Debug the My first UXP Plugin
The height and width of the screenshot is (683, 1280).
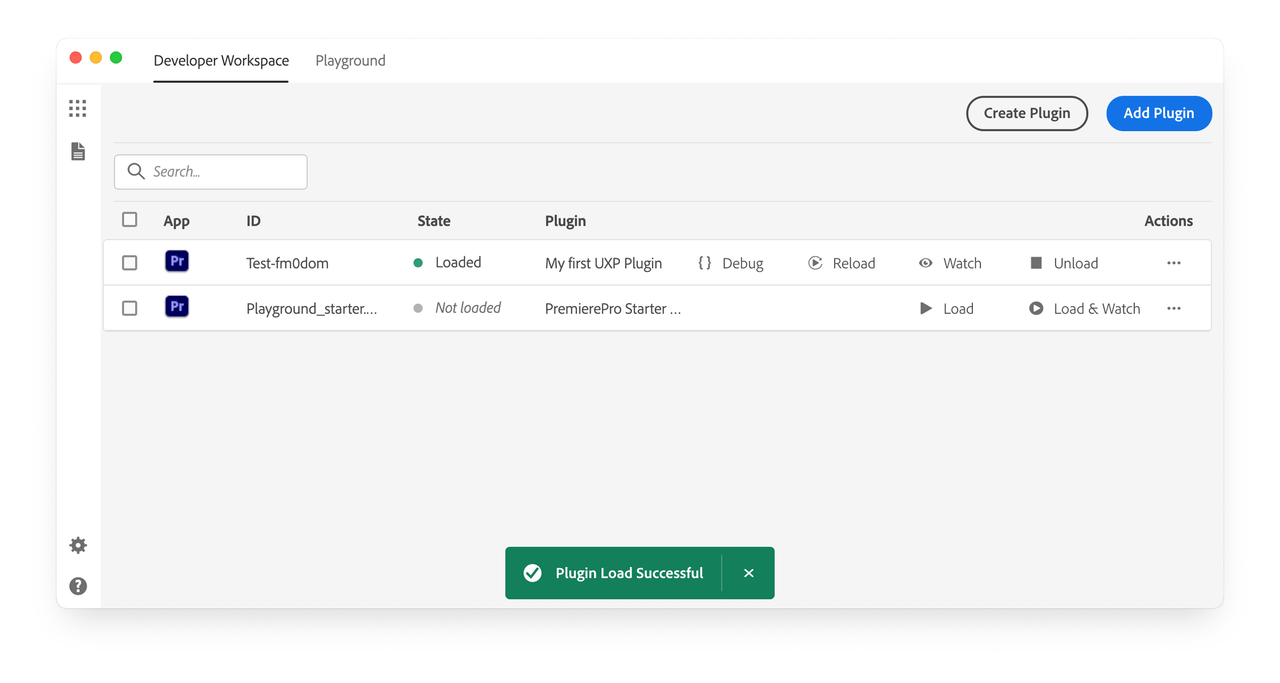pos(731,263)
